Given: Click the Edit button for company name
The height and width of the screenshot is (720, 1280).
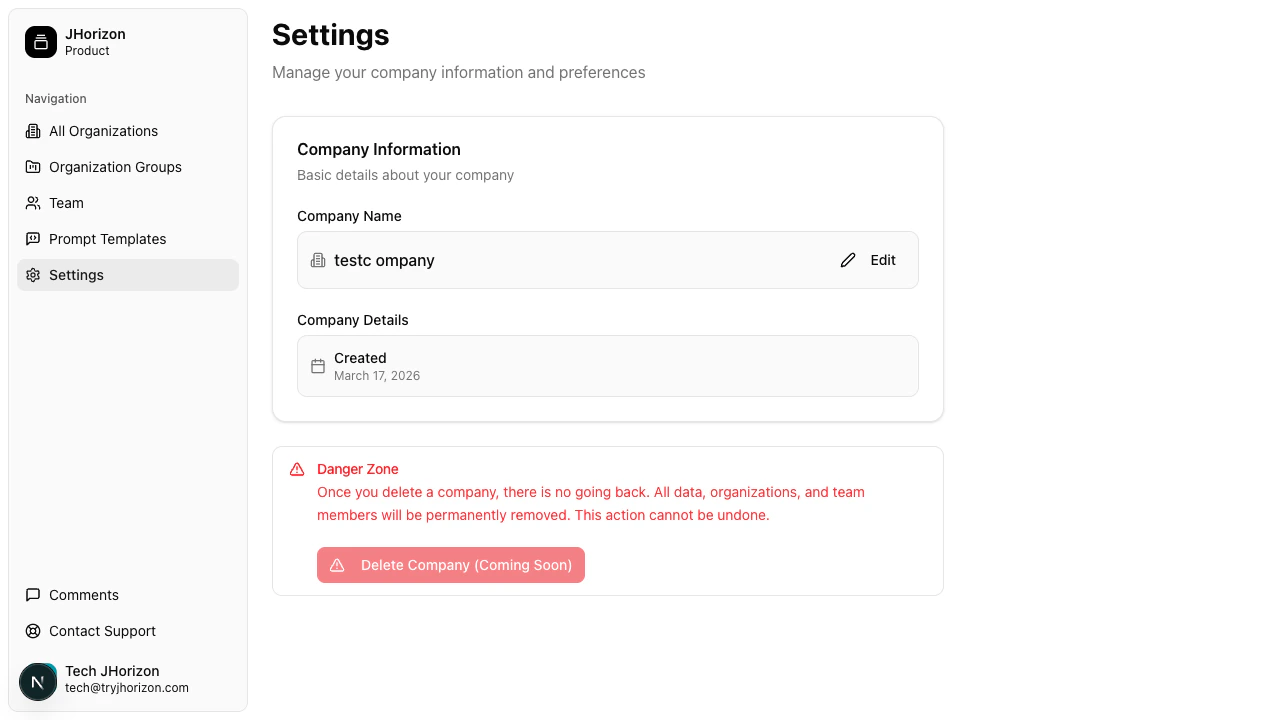Looking at the screenshot, I should coord(868,260).
